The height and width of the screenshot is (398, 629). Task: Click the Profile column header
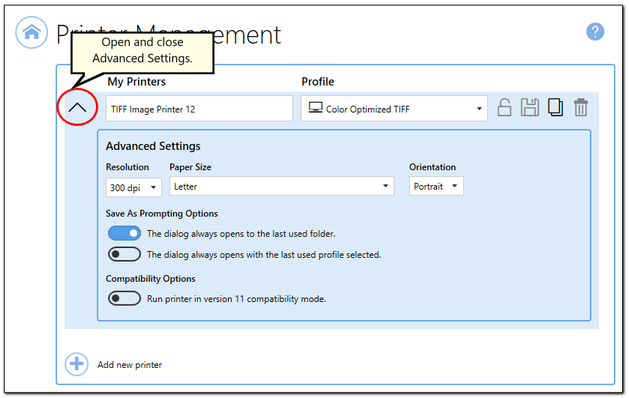(318, 81)
